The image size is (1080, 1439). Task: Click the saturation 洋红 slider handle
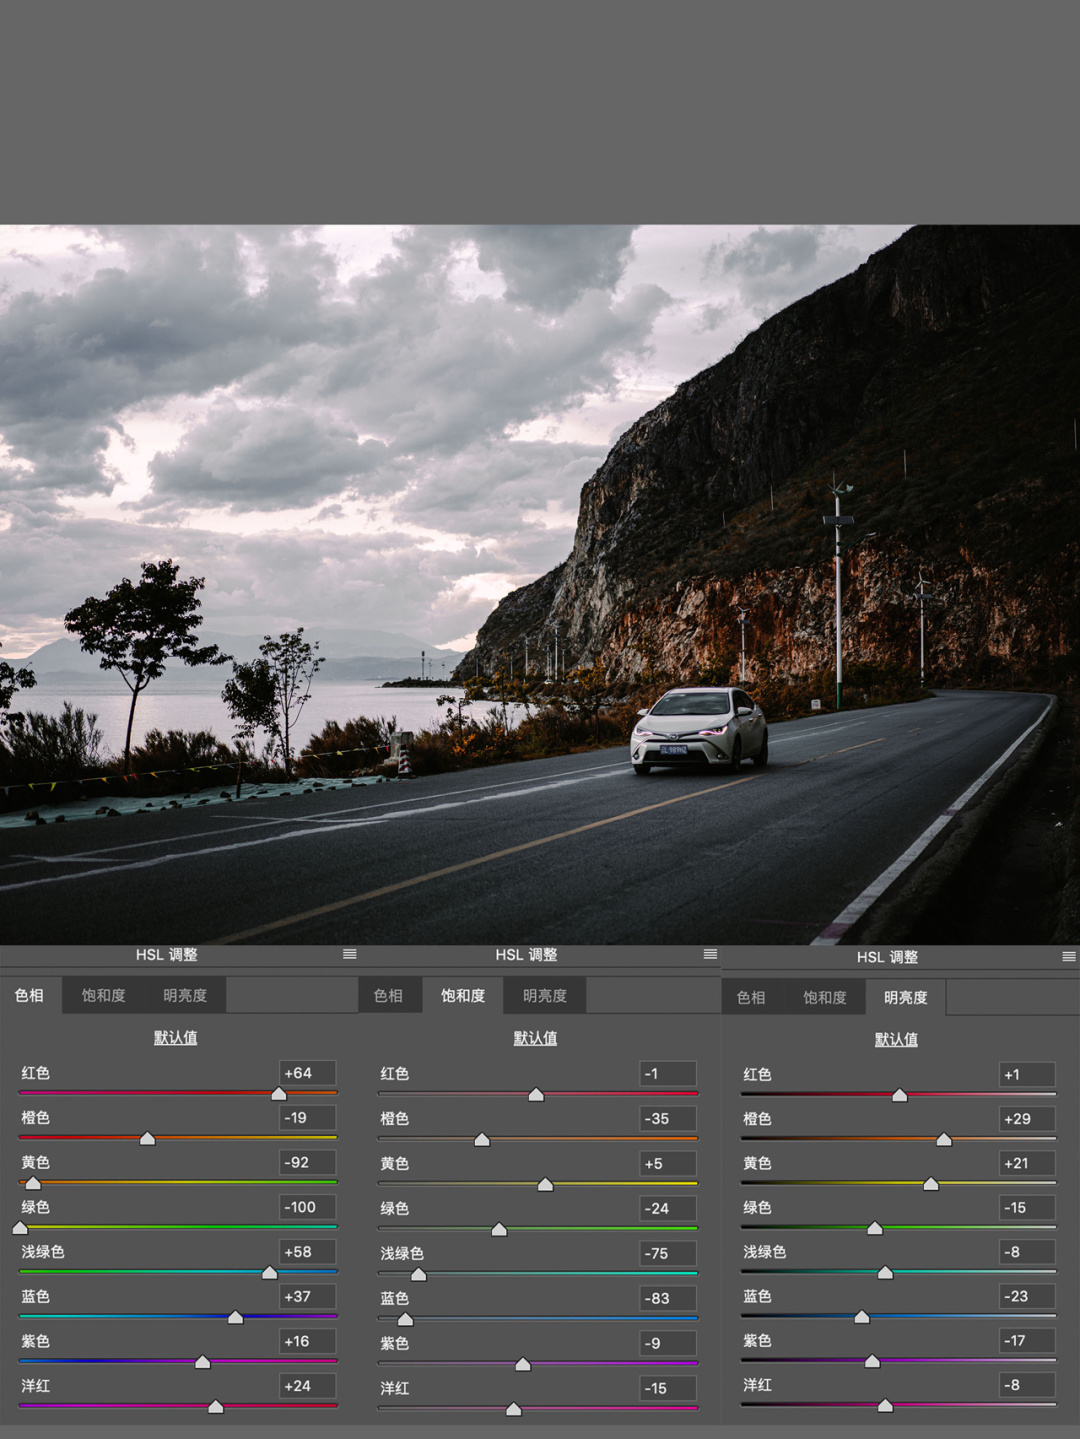tap(514, 1409)
